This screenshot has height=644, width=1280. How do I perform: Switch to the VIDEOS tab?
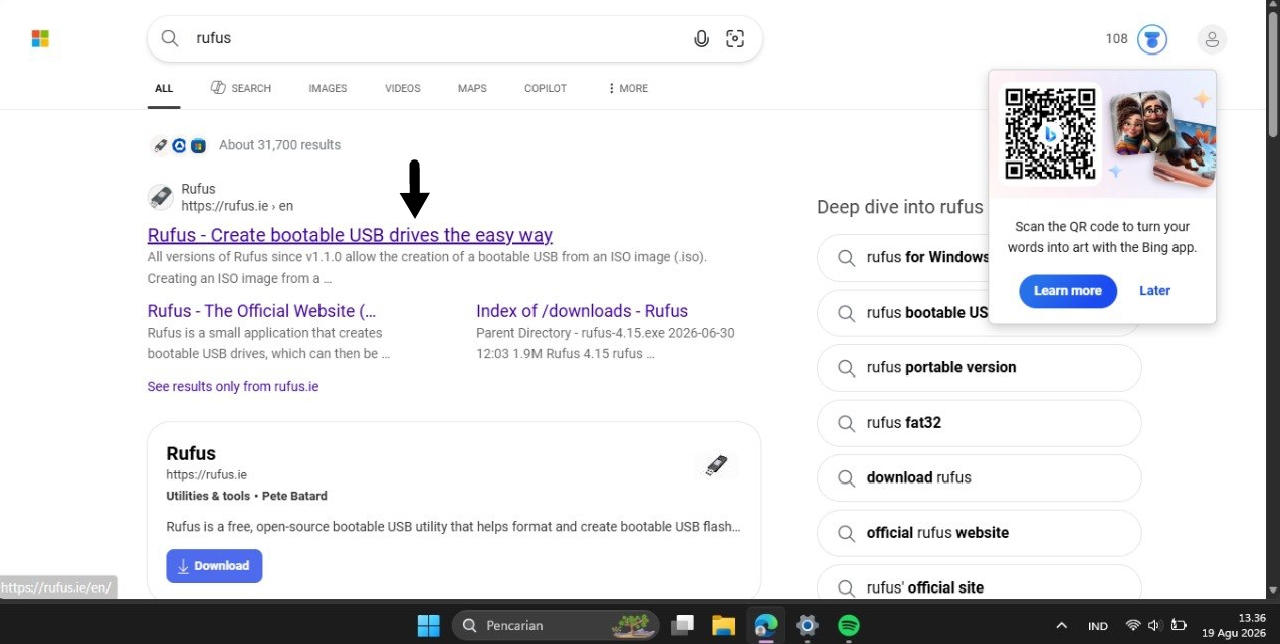403,88
